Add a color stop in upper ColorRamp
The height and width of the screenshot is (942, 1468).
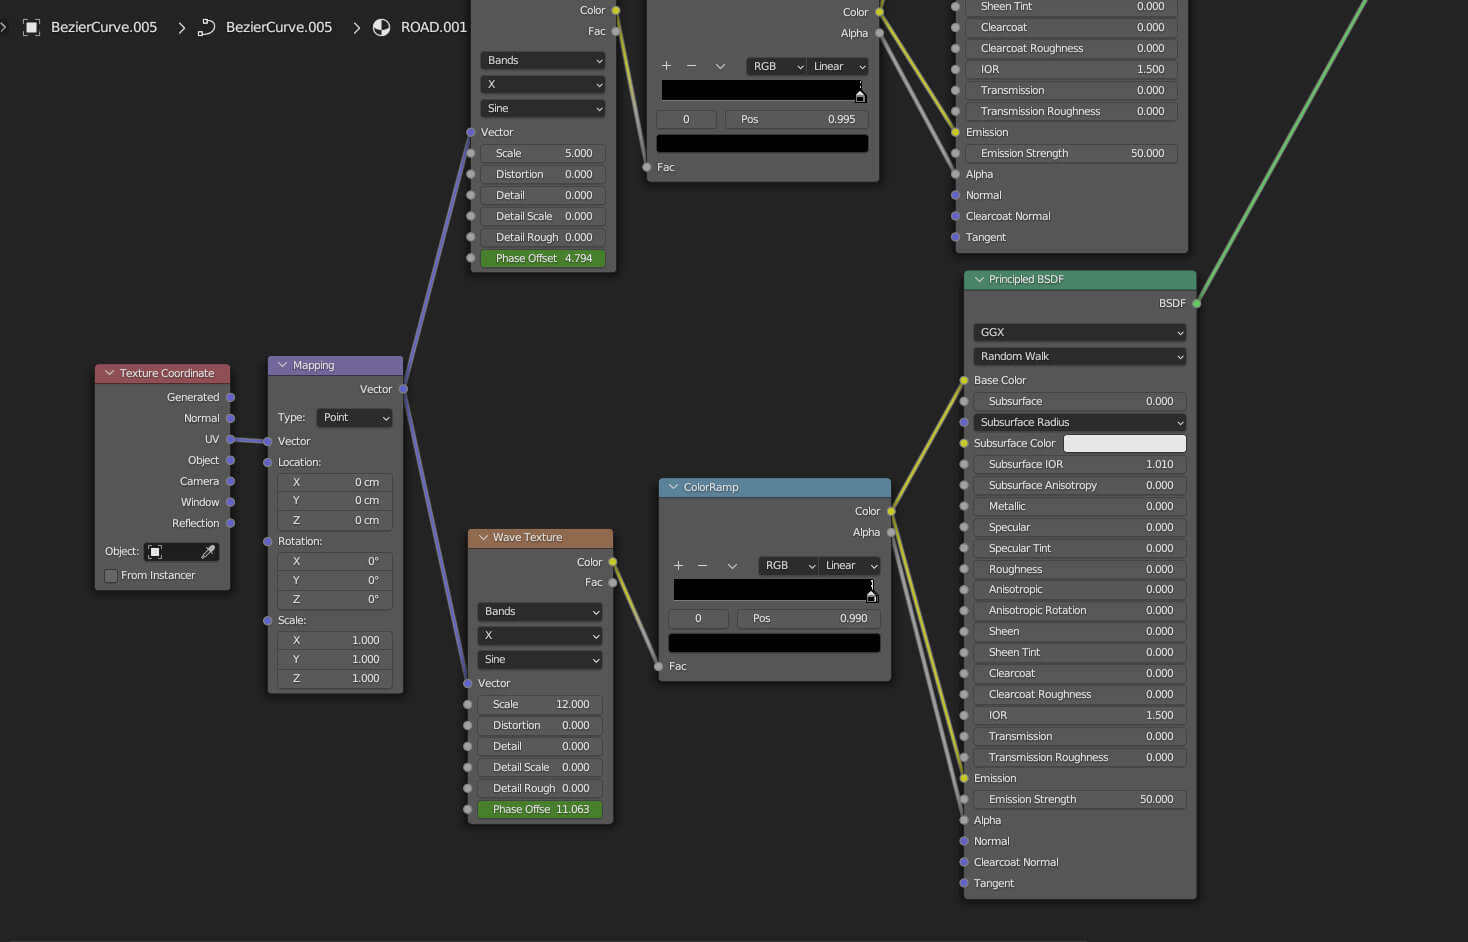click(x=666, y=66)
